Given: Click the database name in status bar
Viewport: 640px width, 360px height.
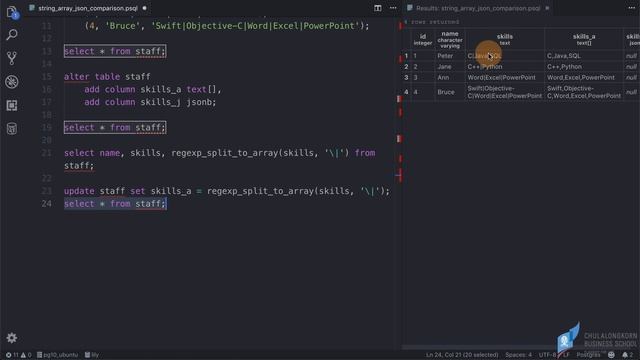Looking at the screenshot, I should (92, 355).
